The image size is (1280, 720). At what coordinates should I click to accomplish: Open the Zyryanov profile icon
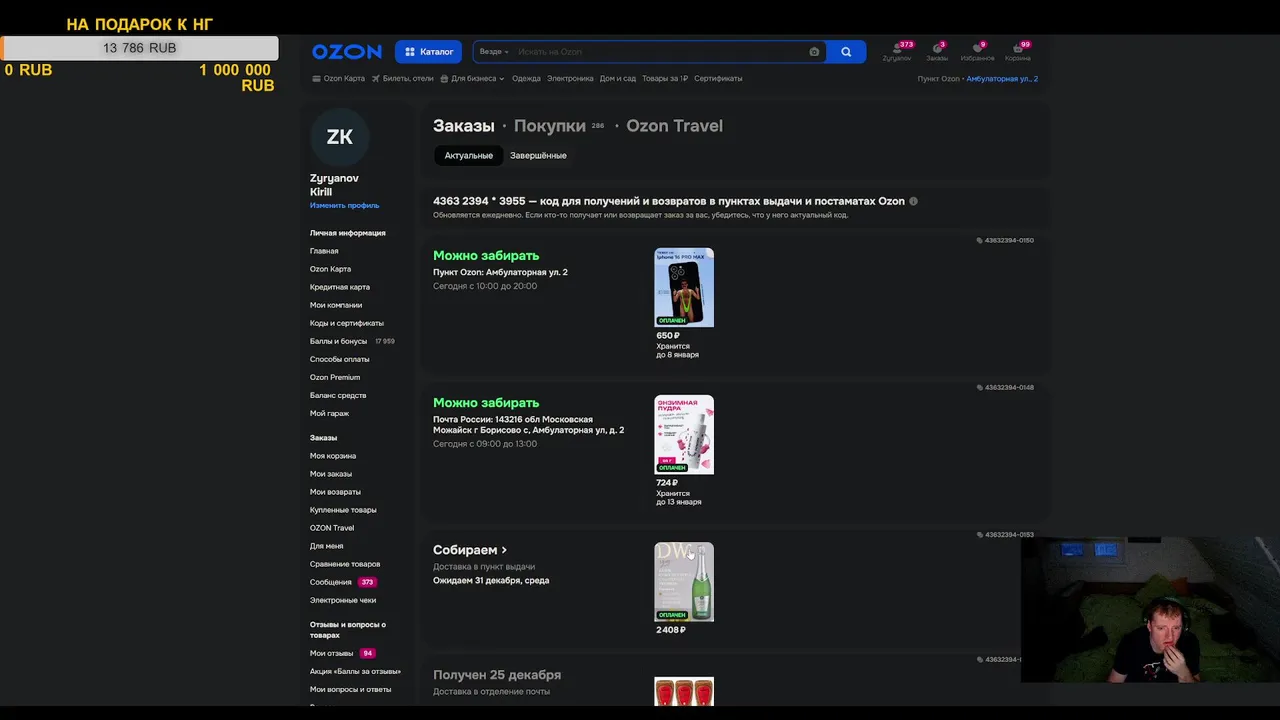point(897,52)
